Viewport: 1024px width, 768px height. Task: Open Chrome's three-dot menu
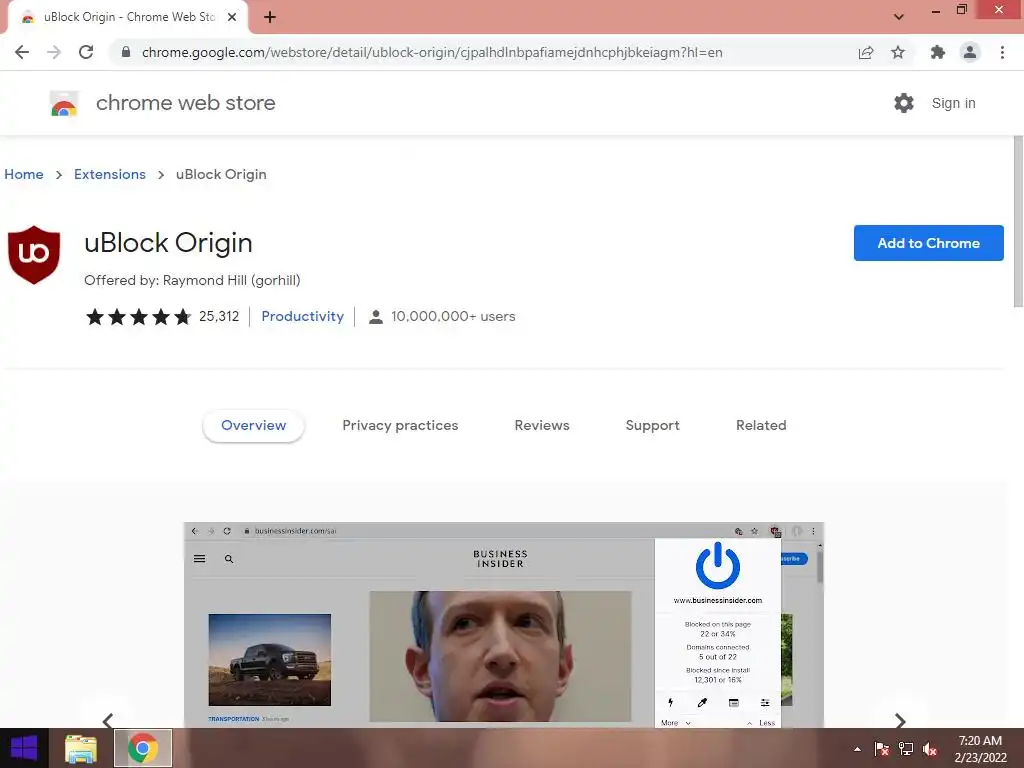pyautogui.click(x=1002, y=52)
